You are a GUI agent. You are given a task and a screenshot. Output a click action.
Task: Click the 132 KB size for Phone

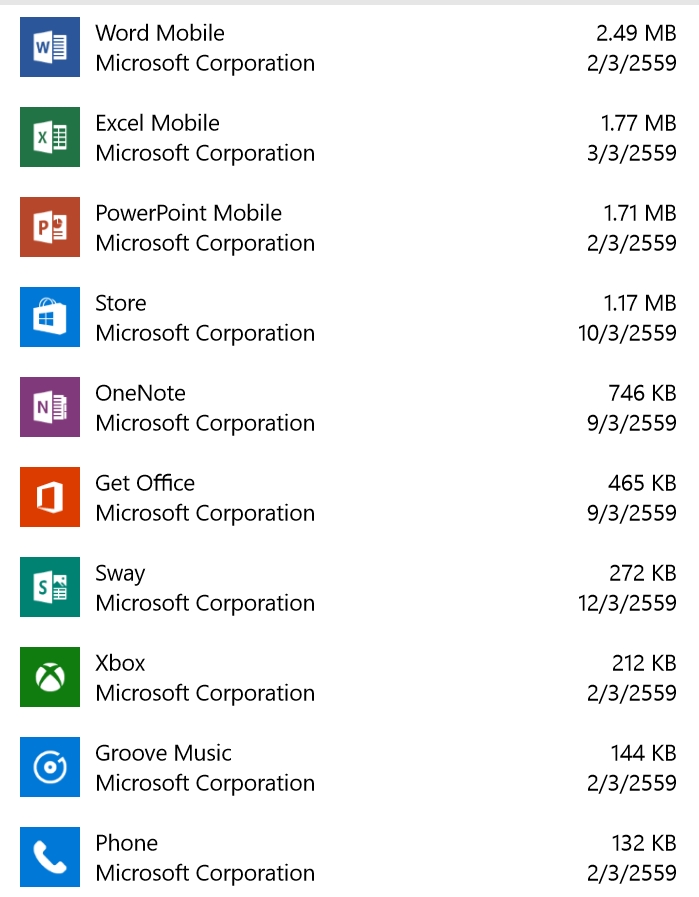tap(643, 843)
